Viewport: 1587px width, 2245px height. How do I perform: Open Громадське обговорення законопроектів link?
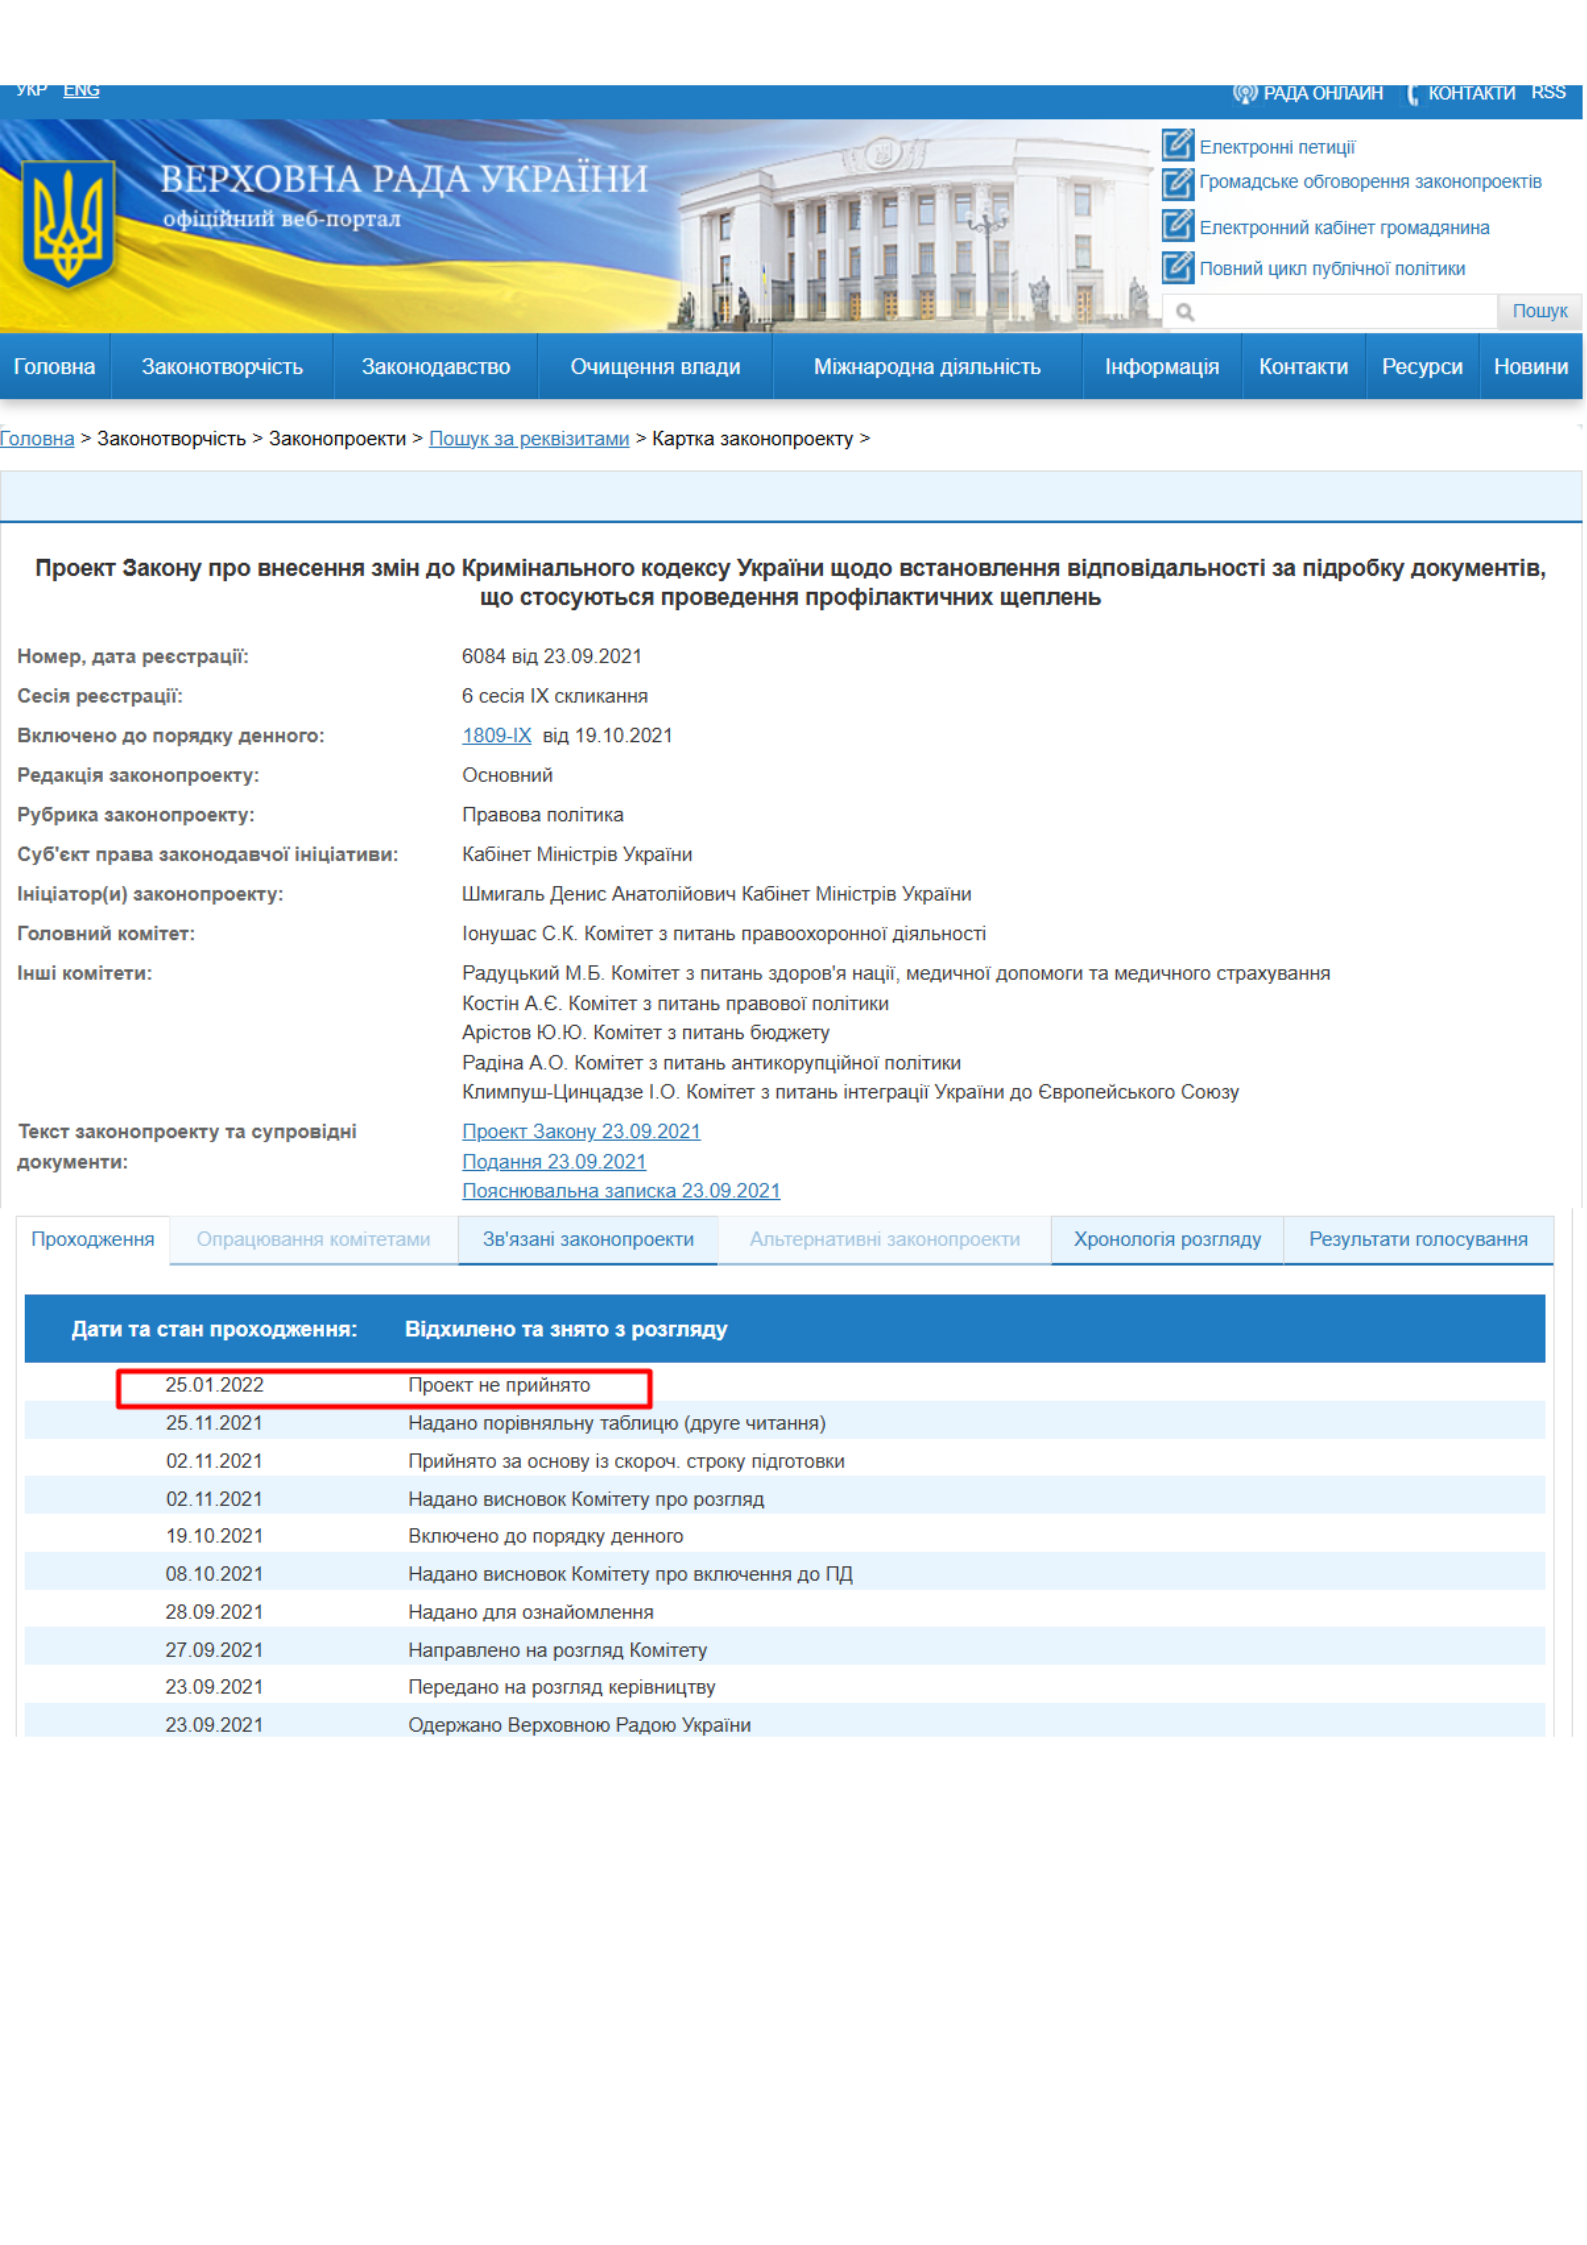point(1370,182)
